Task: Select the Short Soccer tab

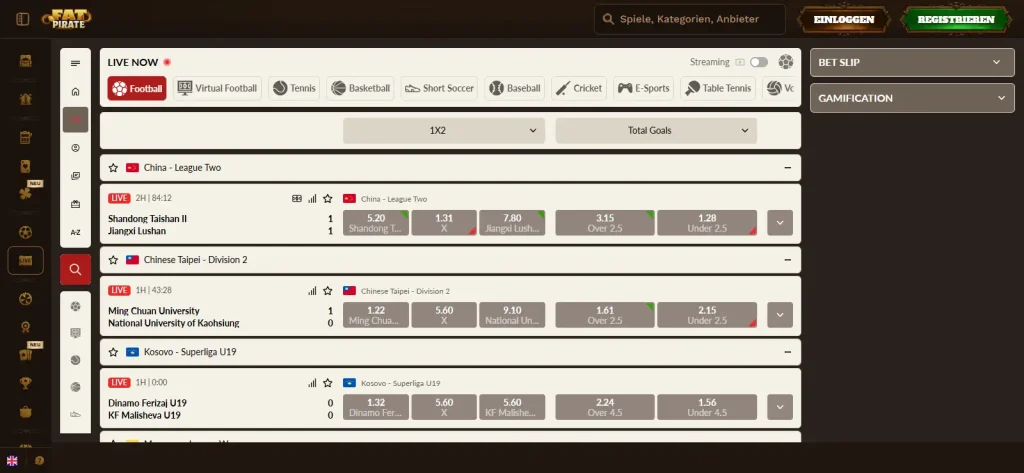Action: [439, 88]
